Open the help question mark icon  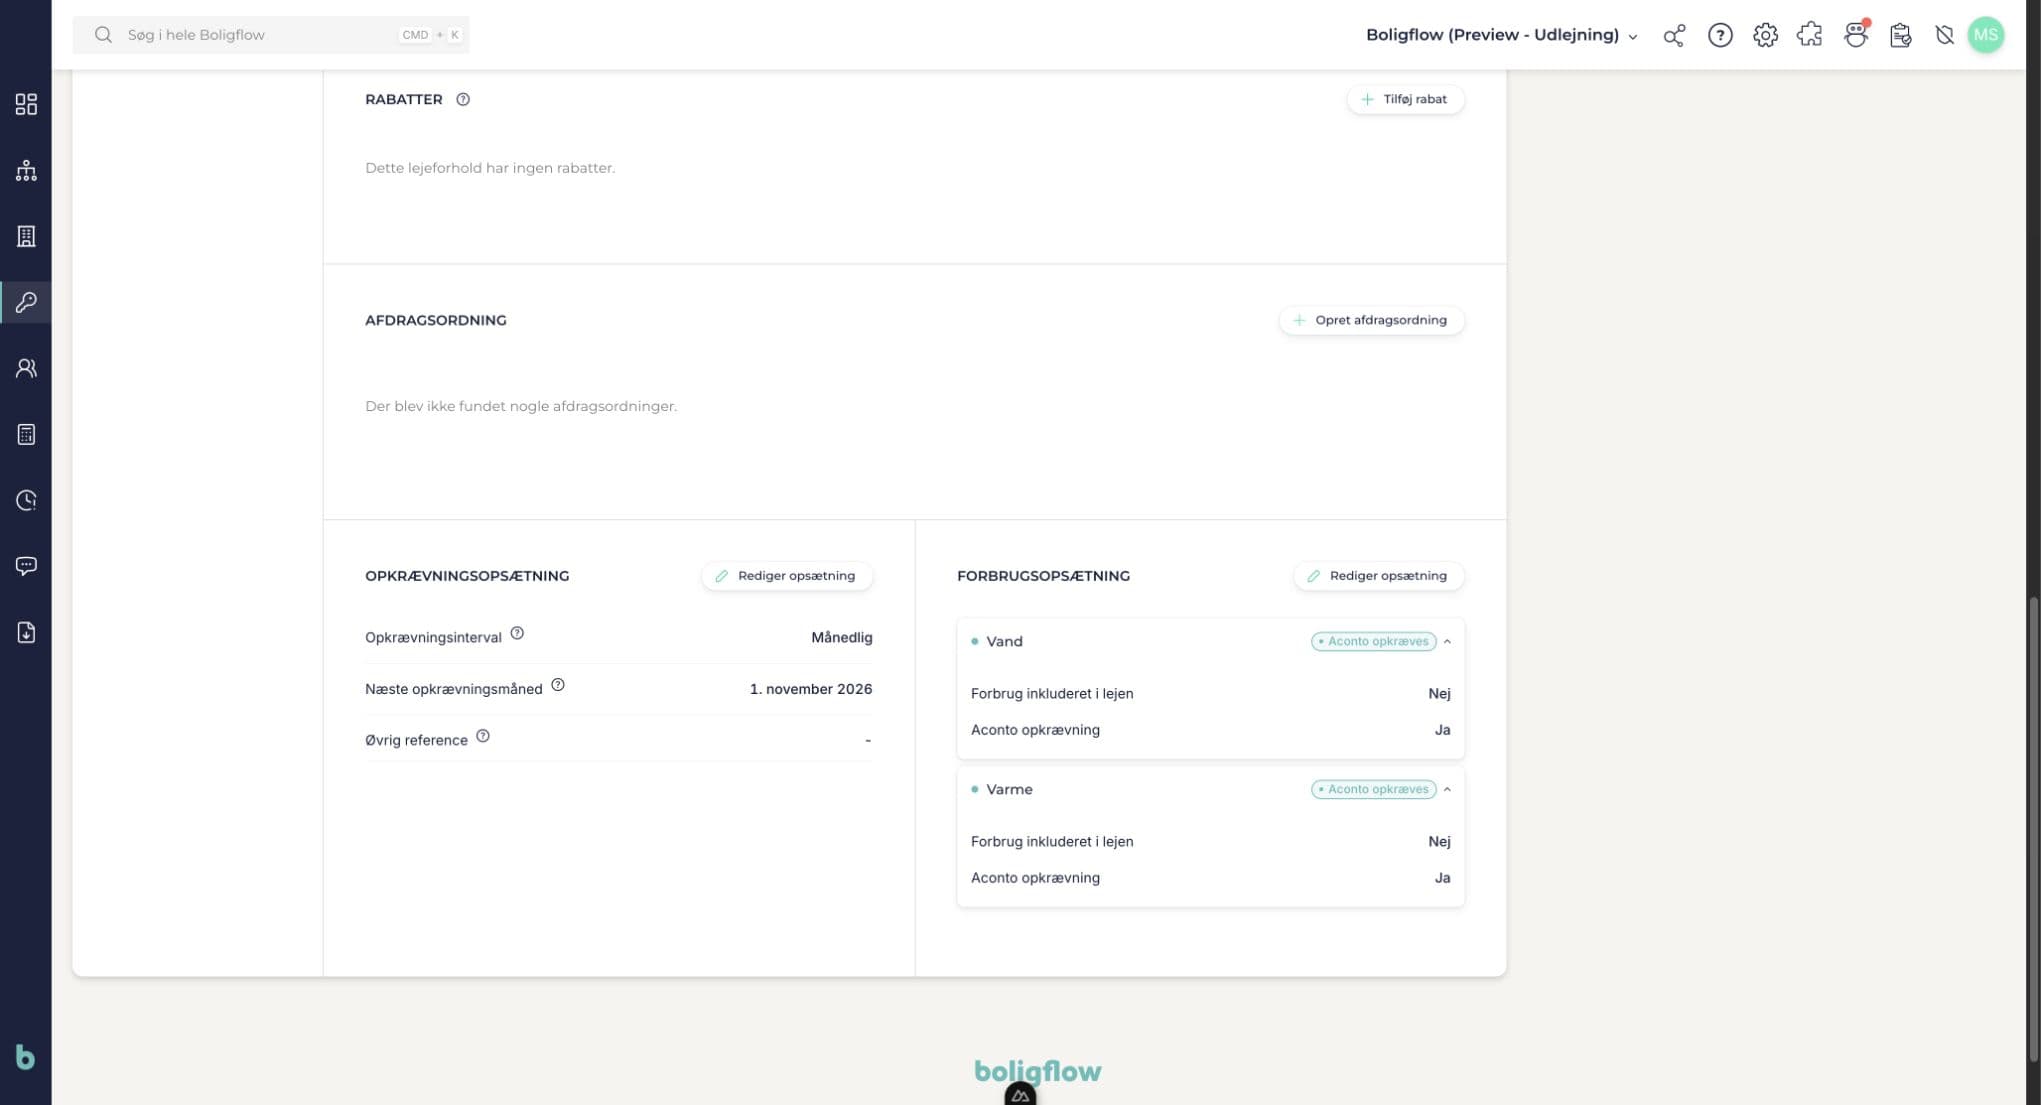coord(1720,35)
